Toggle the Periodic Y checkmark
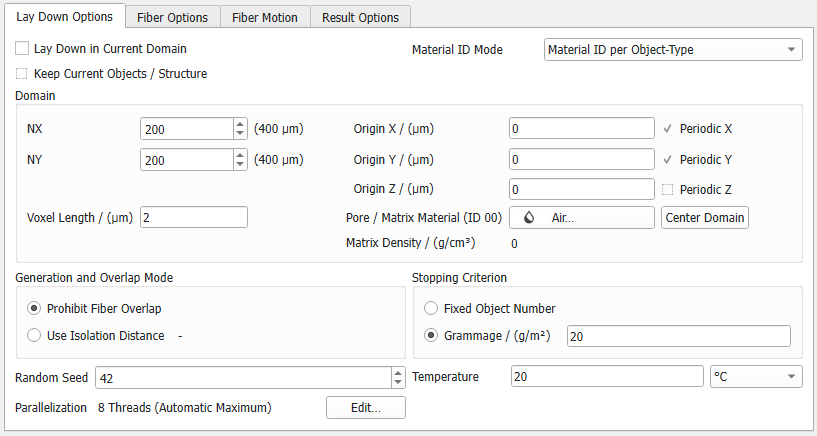The width and height of the screenshot is (817, 436). click(667, 159)
